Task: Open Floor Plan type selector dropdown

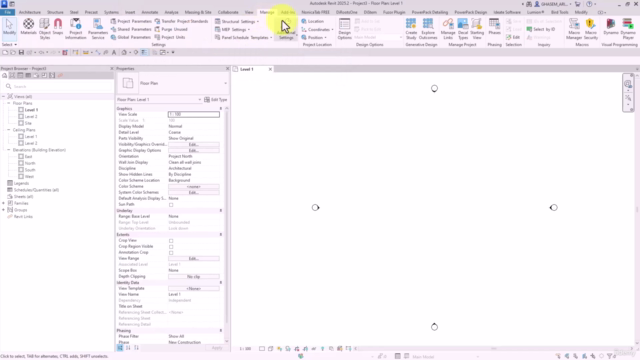Action: click(226, 83)
